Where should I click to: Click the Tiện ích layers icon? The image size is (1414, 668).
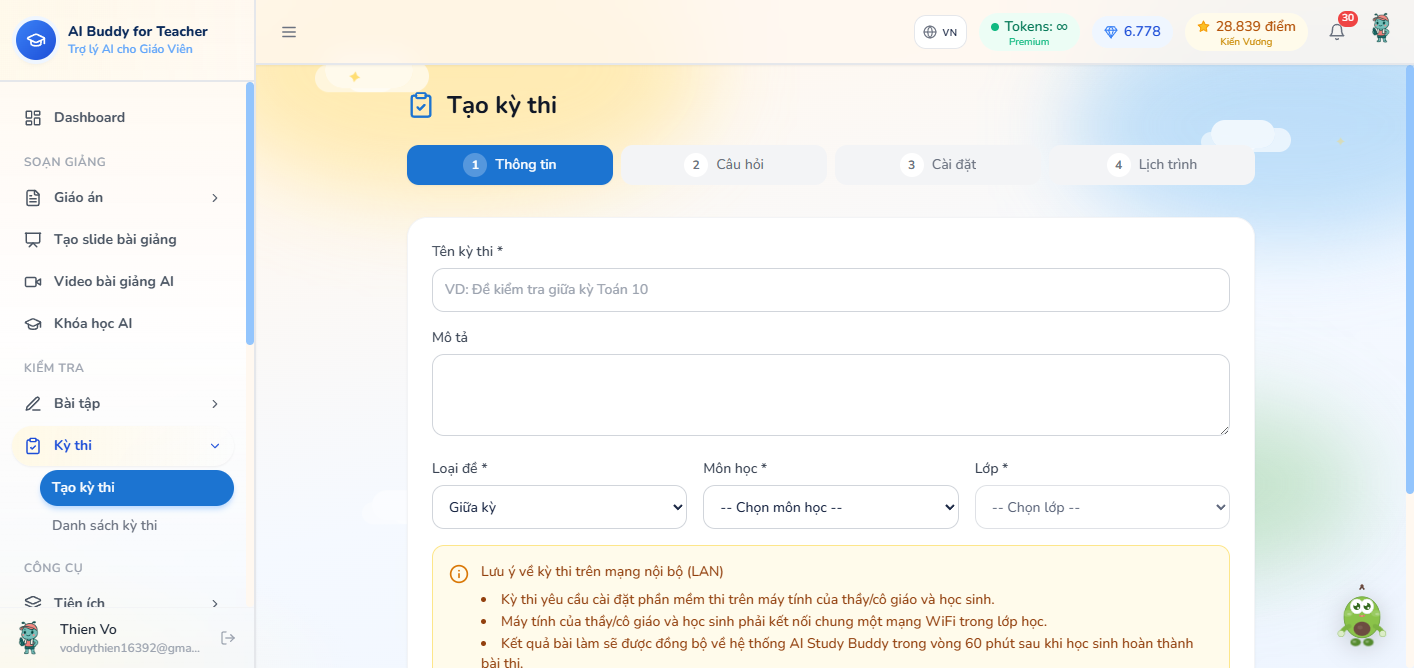tap(33, 603)
